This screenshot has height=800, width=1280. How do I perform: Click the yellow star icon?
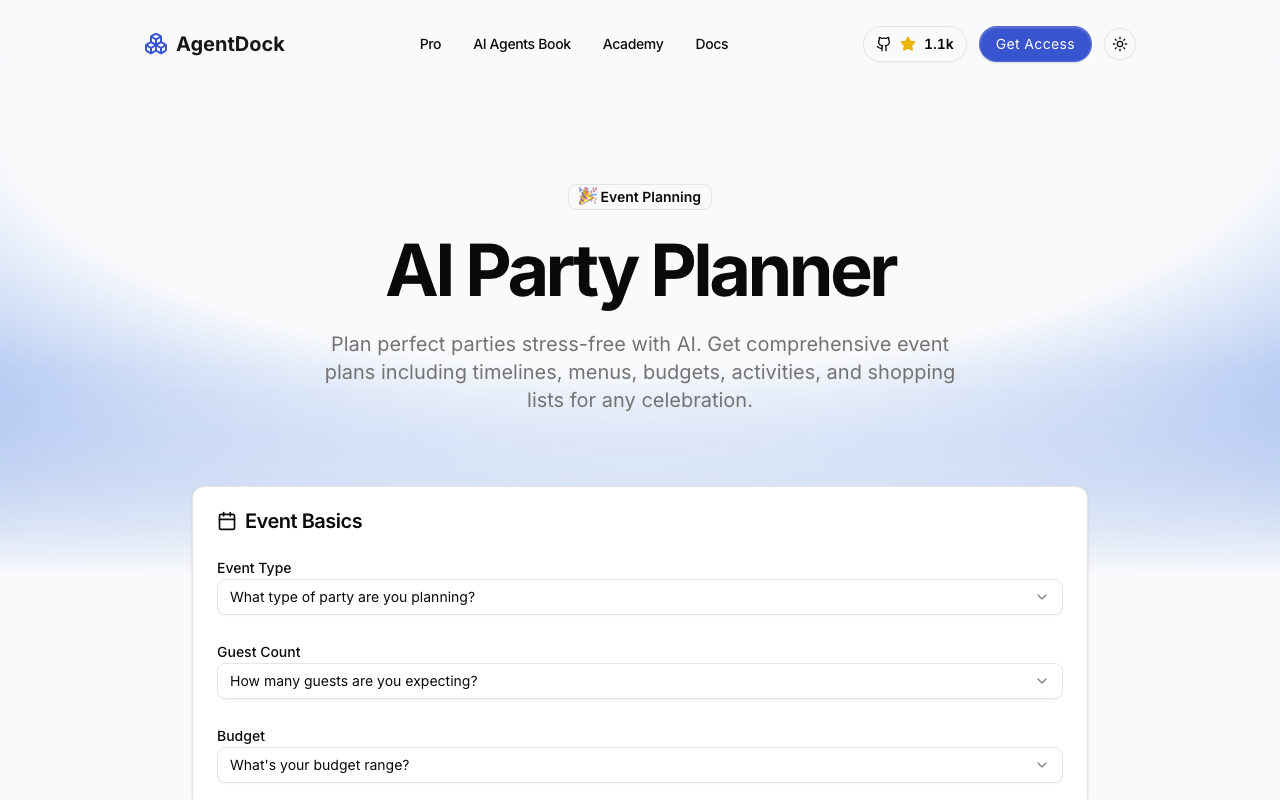pos(908,44)
